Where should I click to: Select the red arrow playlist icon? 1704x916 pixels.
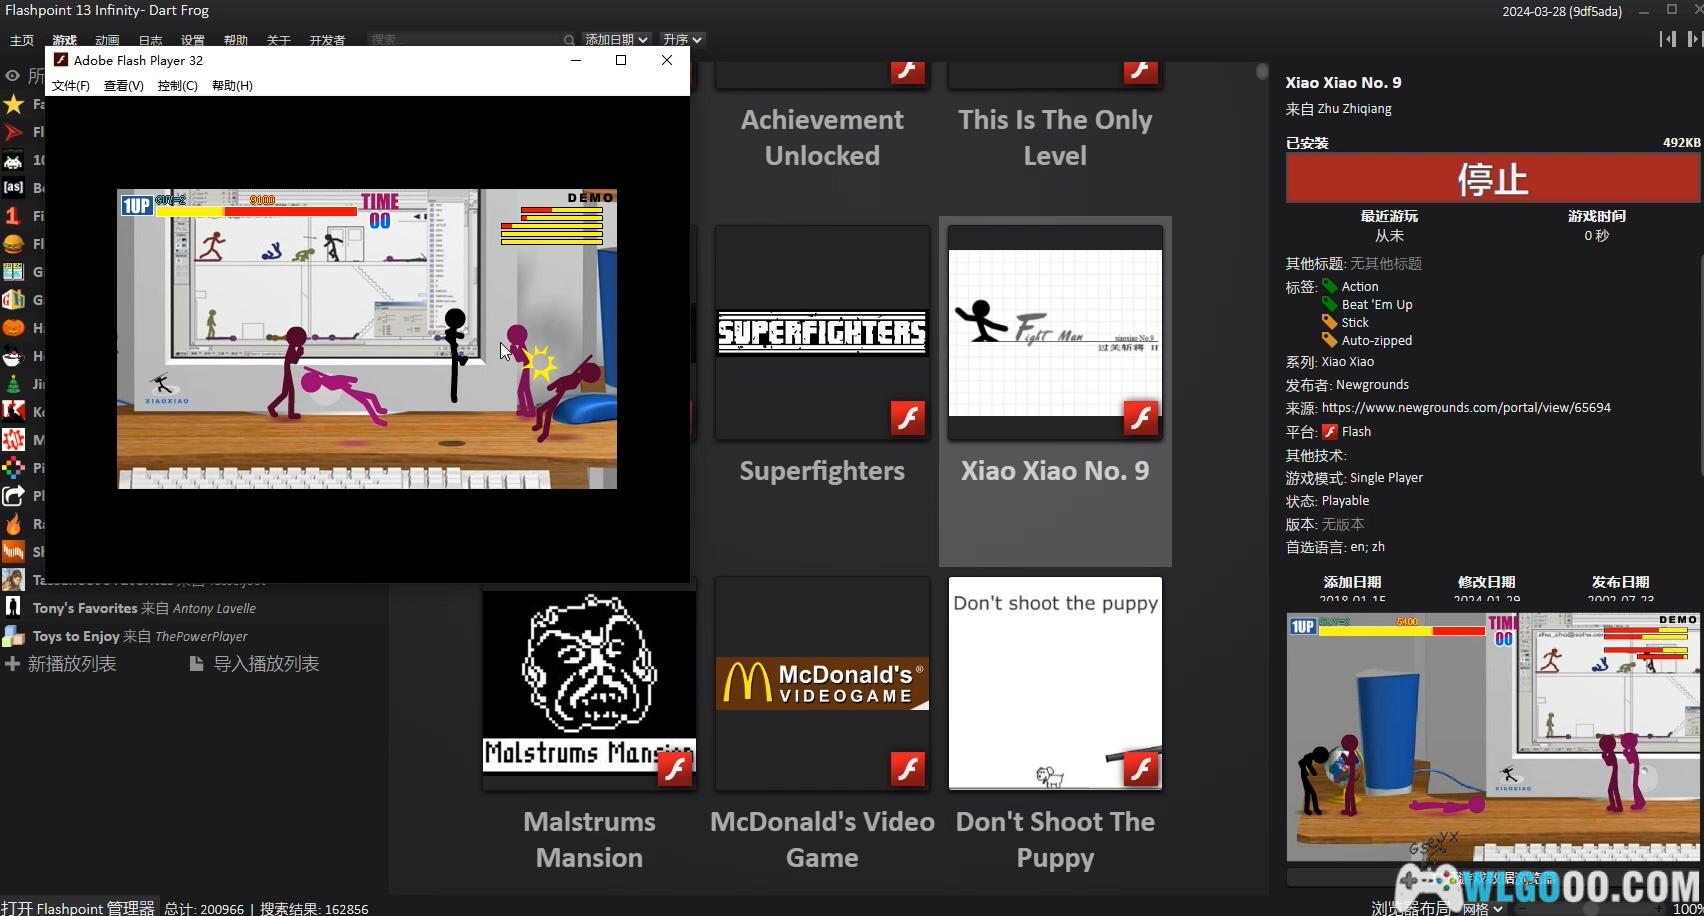pyautogui.click(x=13, y=132)
